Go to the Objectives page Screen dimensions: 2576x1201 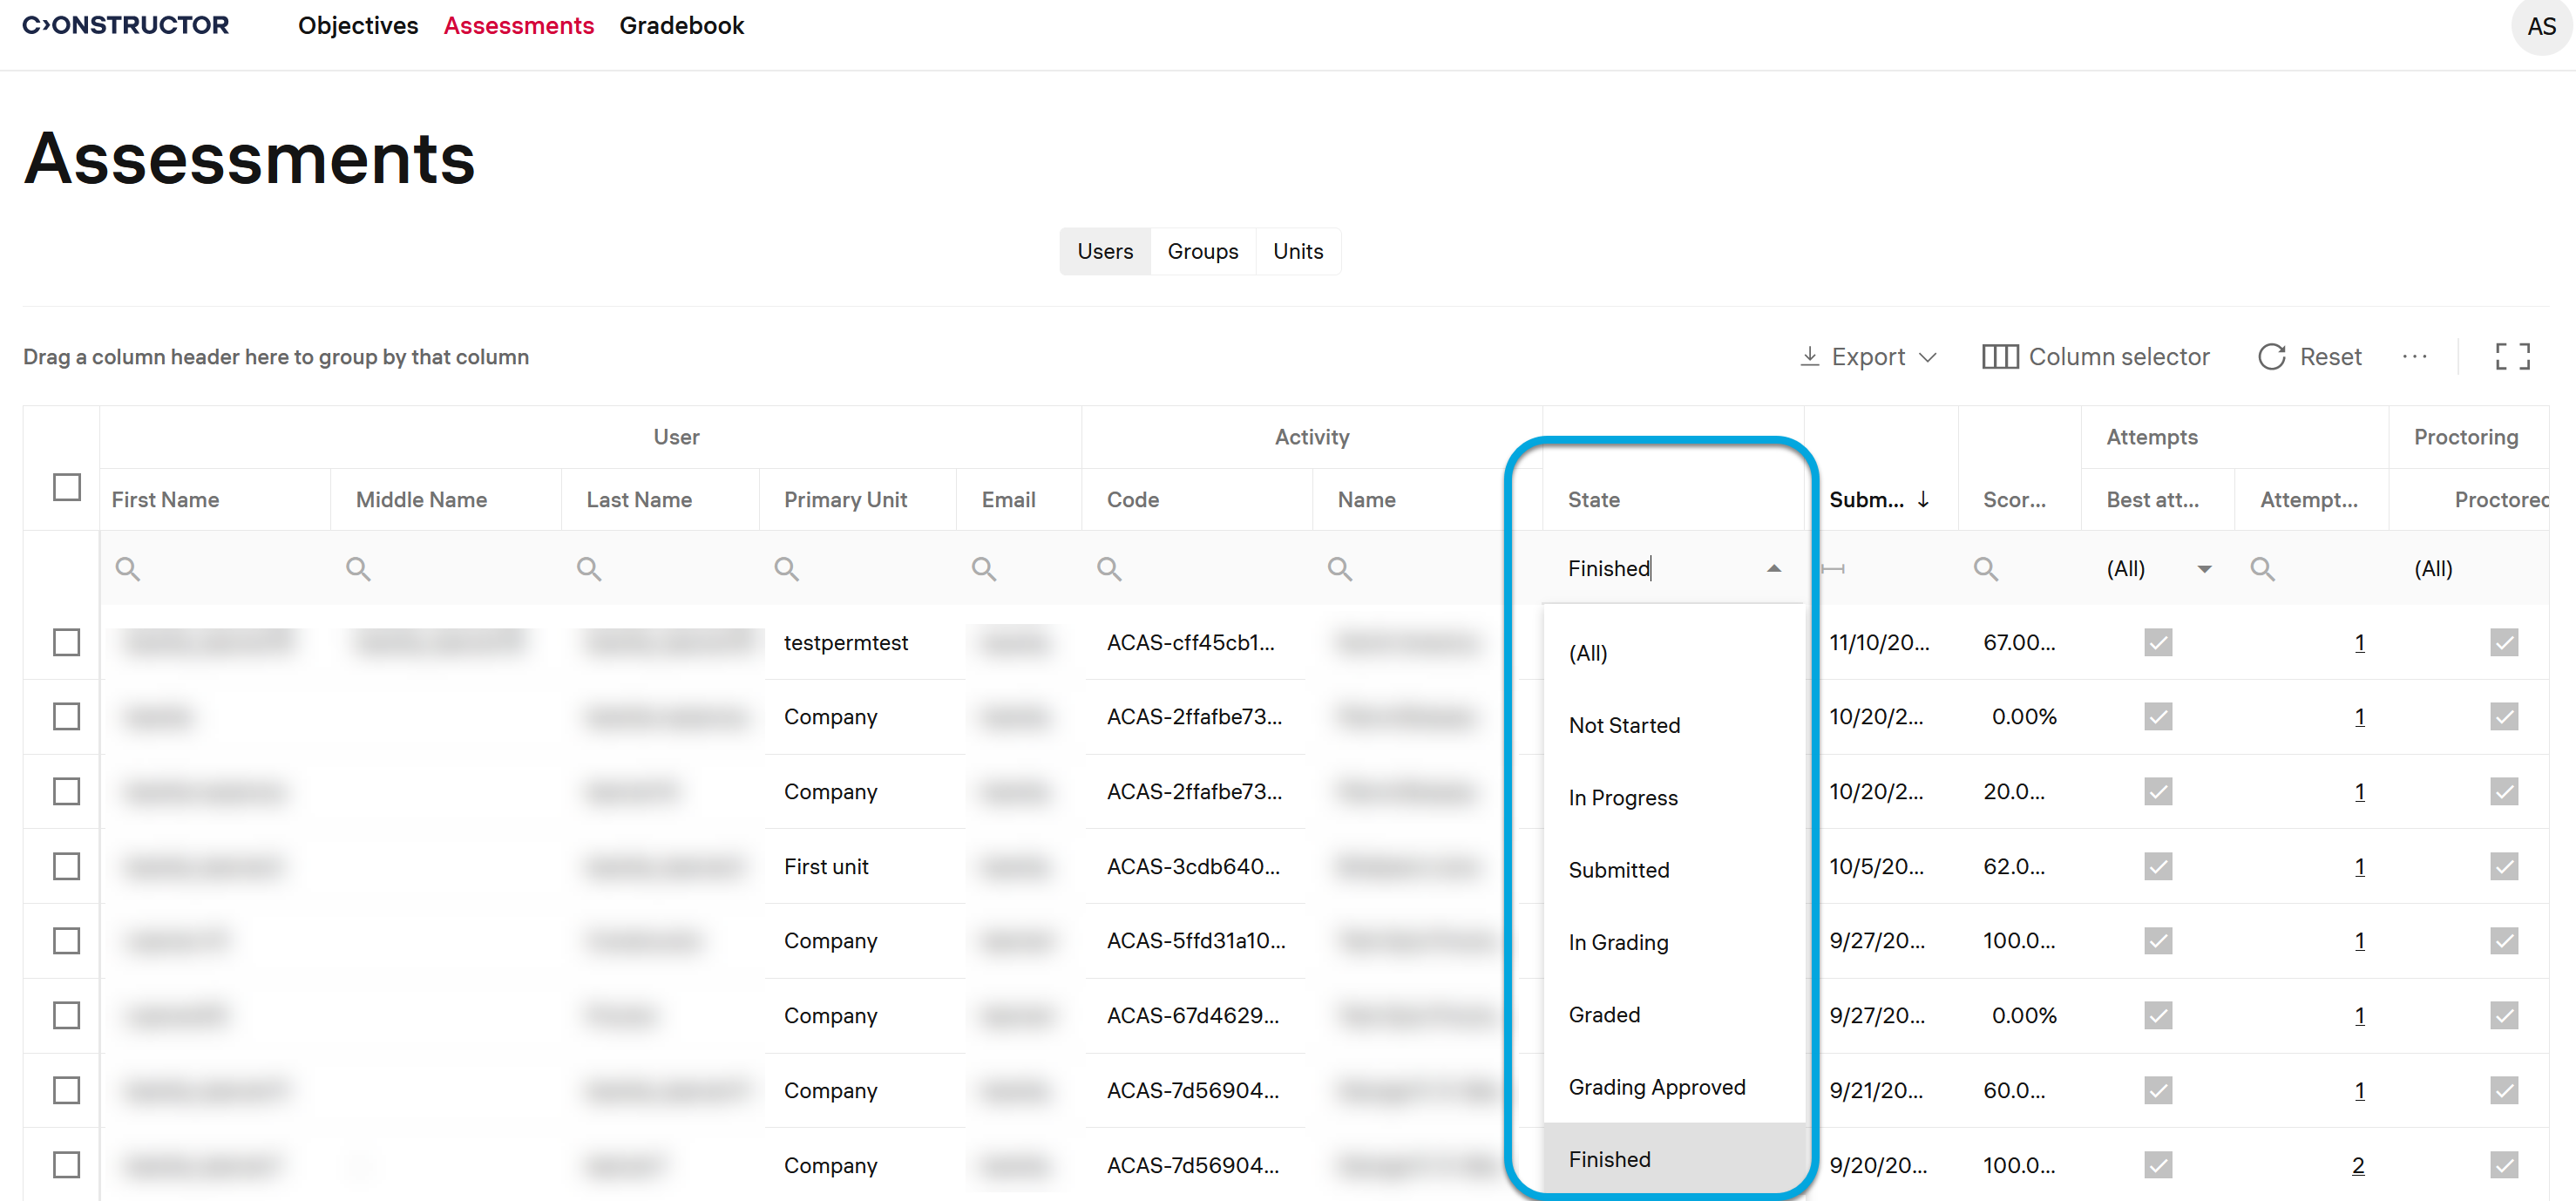(x=358, y=26)
